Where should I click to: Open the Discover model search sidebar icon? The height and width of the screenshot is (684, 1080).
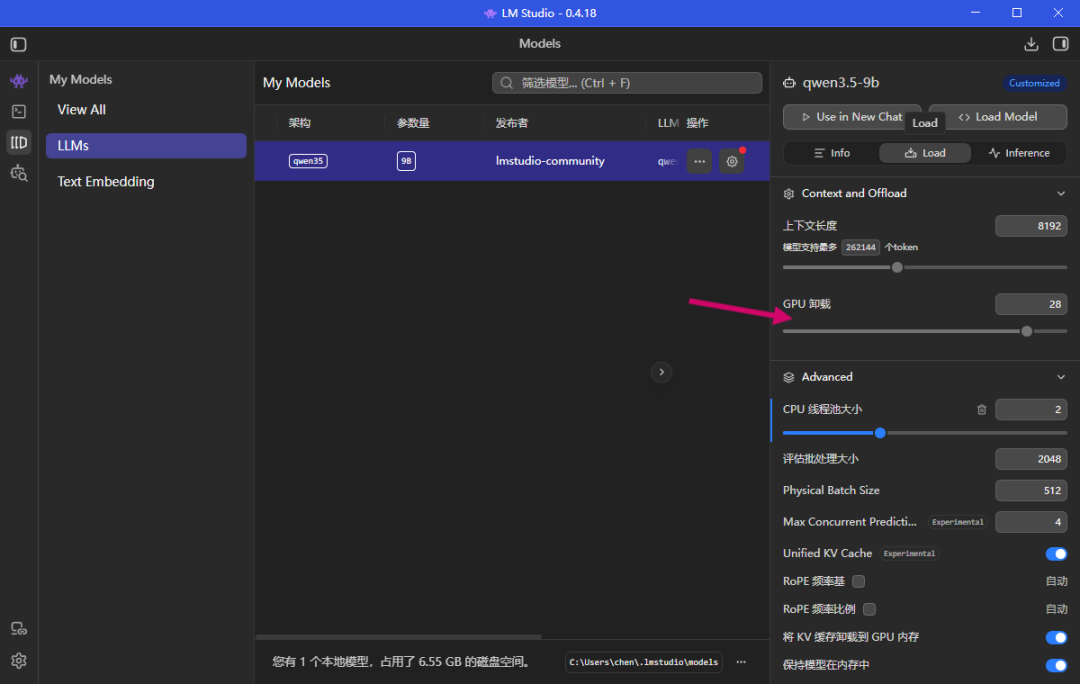point(19,173)
